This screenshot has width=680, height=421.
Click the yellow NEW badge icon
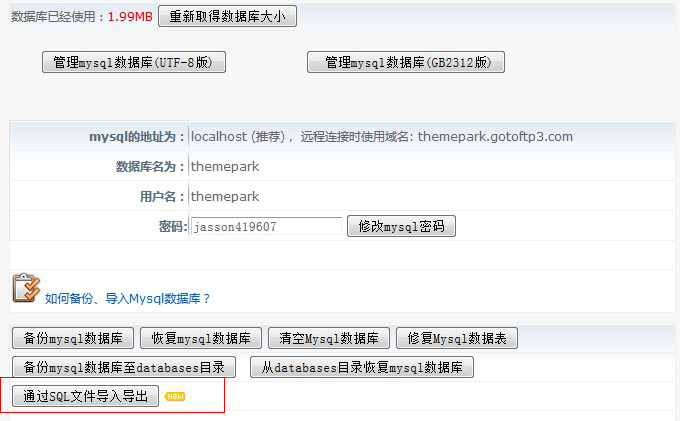[x=175, y=396]
